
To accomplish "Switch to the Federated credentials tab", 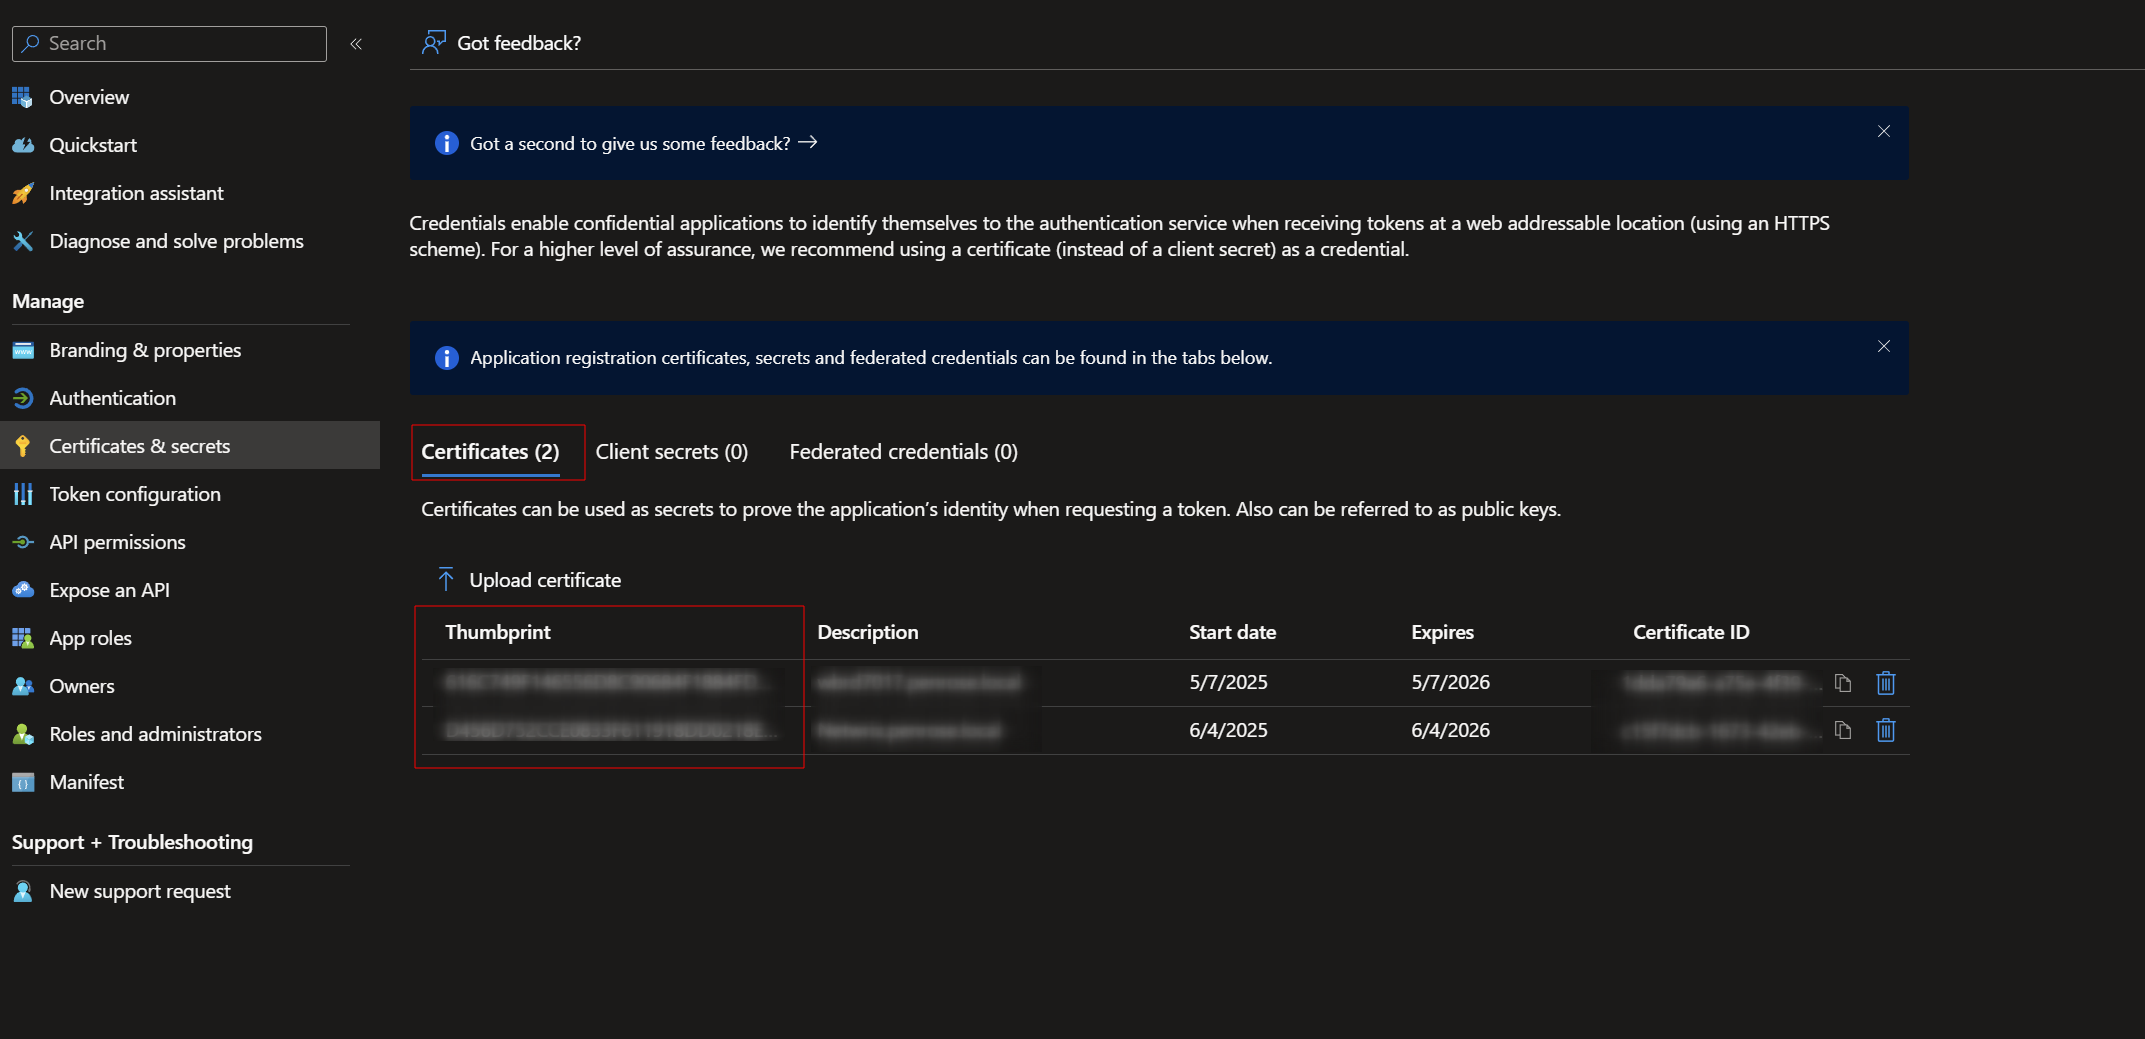I will click(903, 452).
